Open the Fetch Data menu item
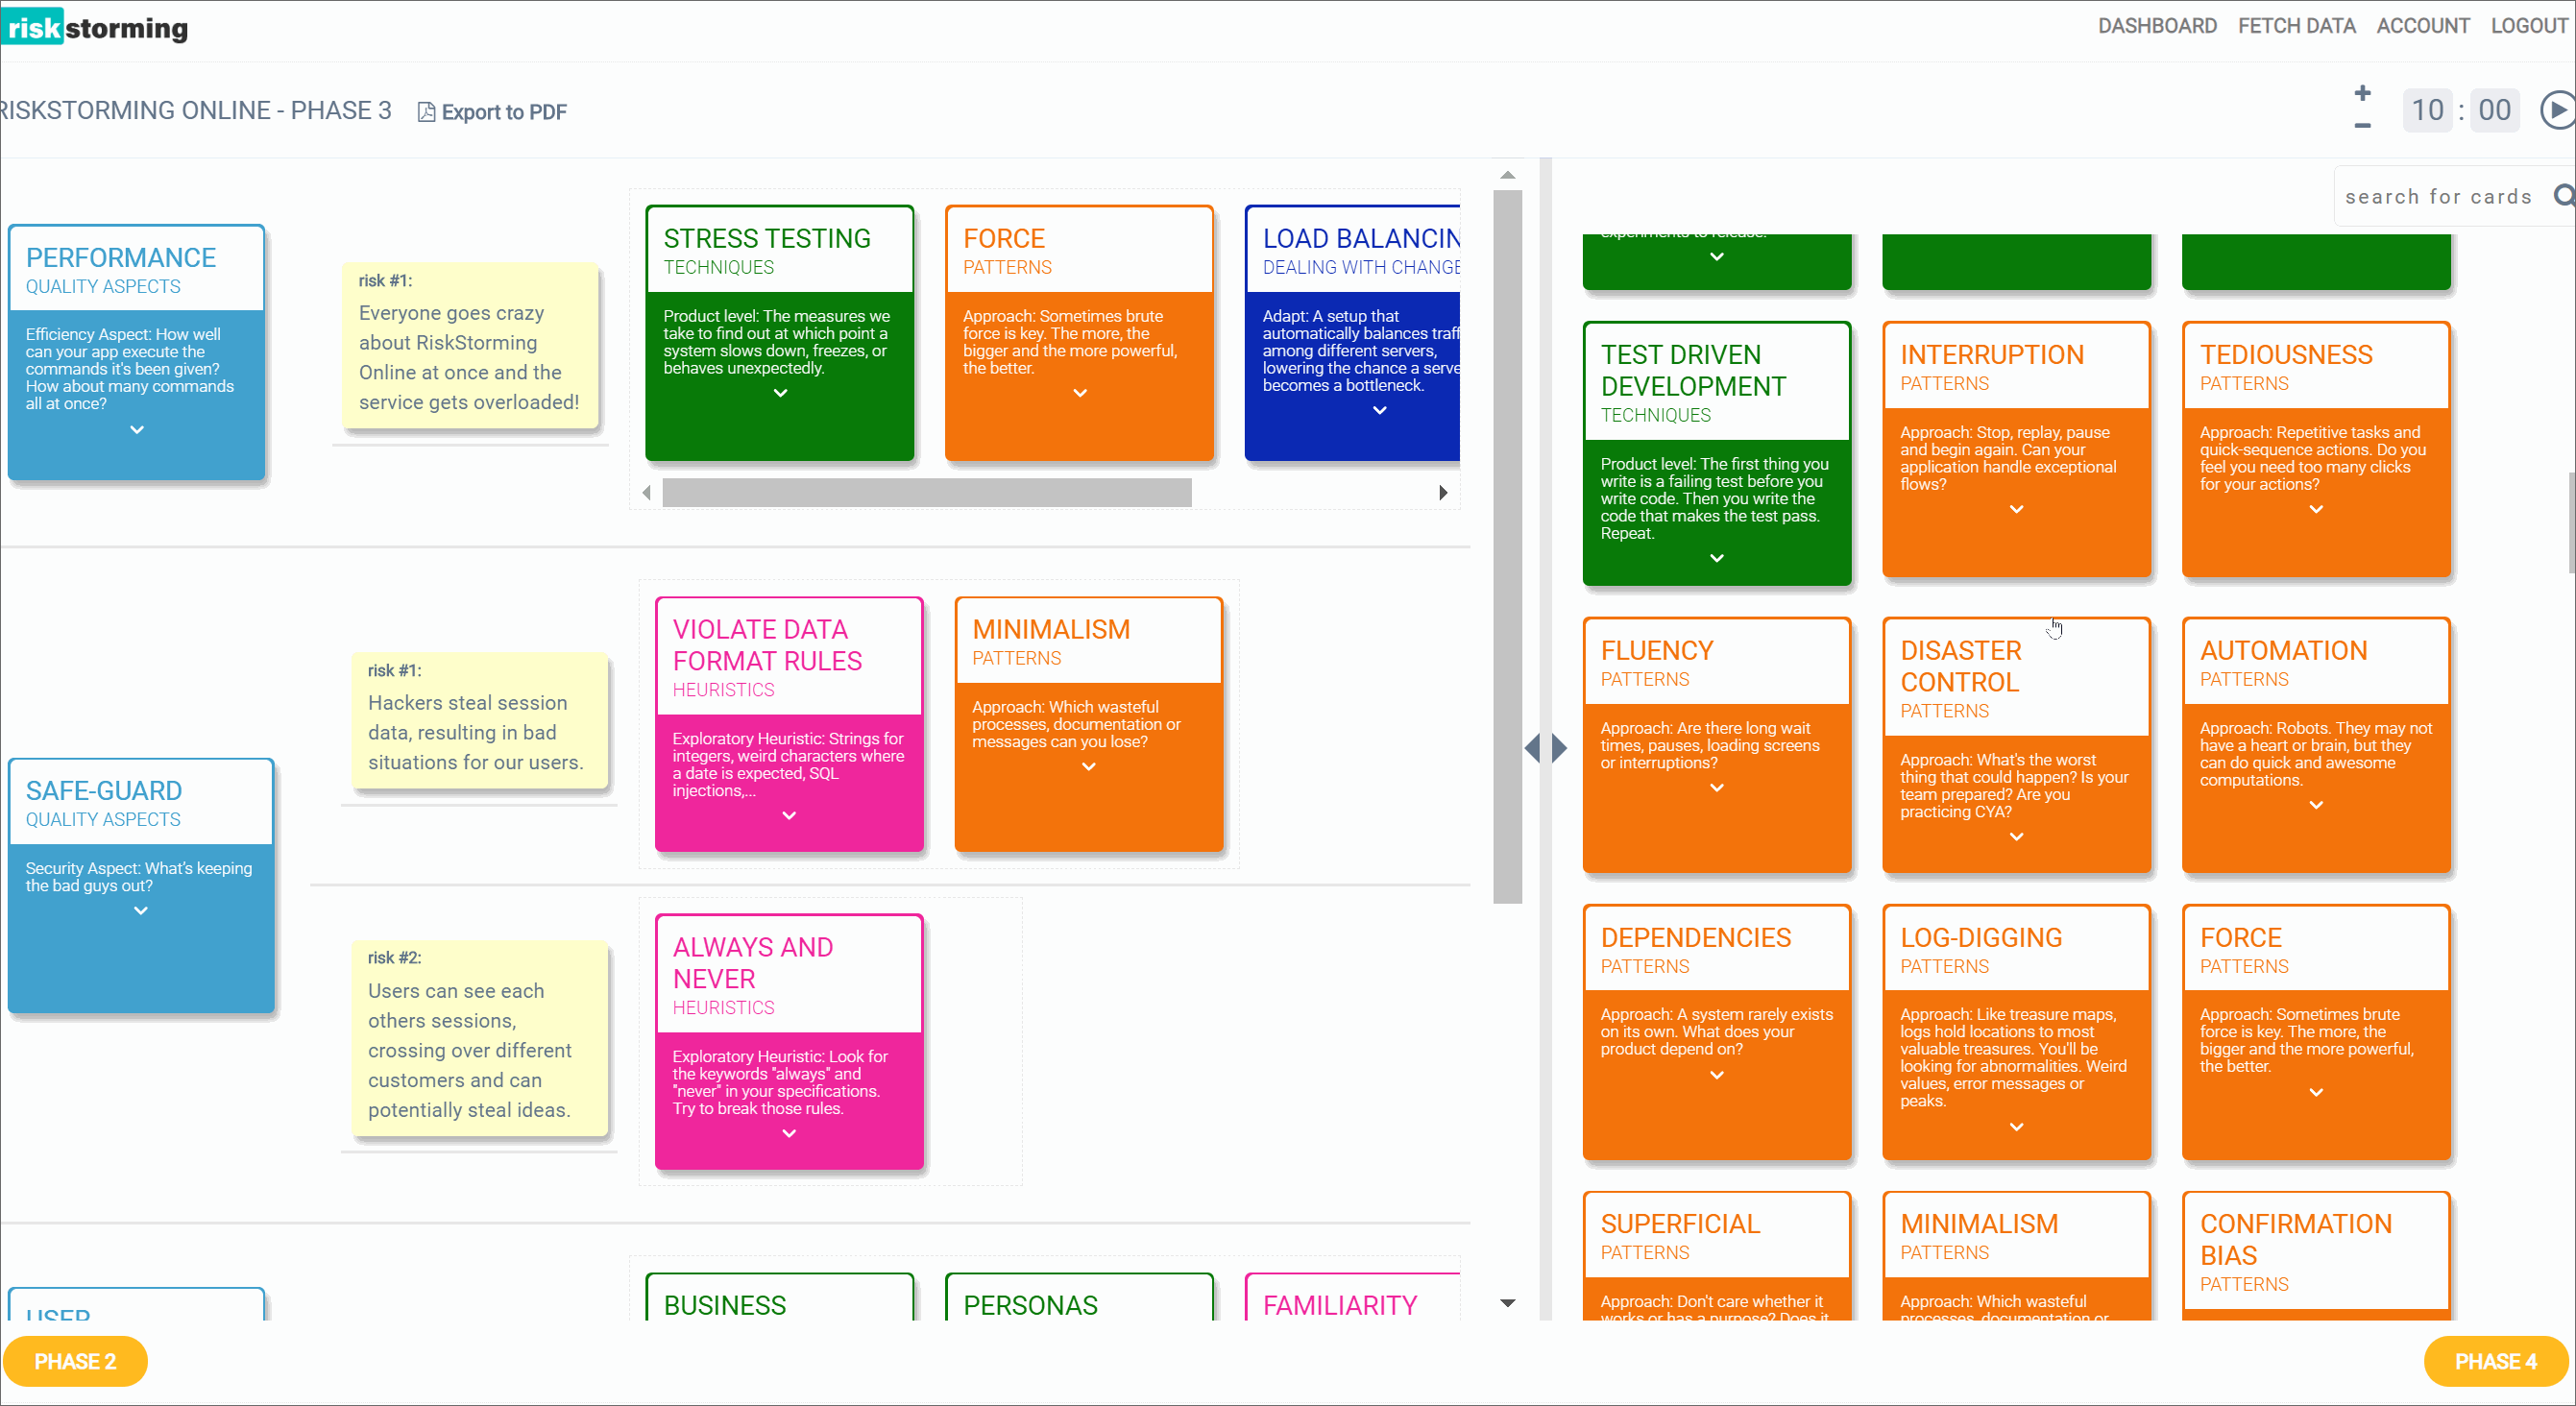The image size is (2576, 1406). pos(2296,26)
